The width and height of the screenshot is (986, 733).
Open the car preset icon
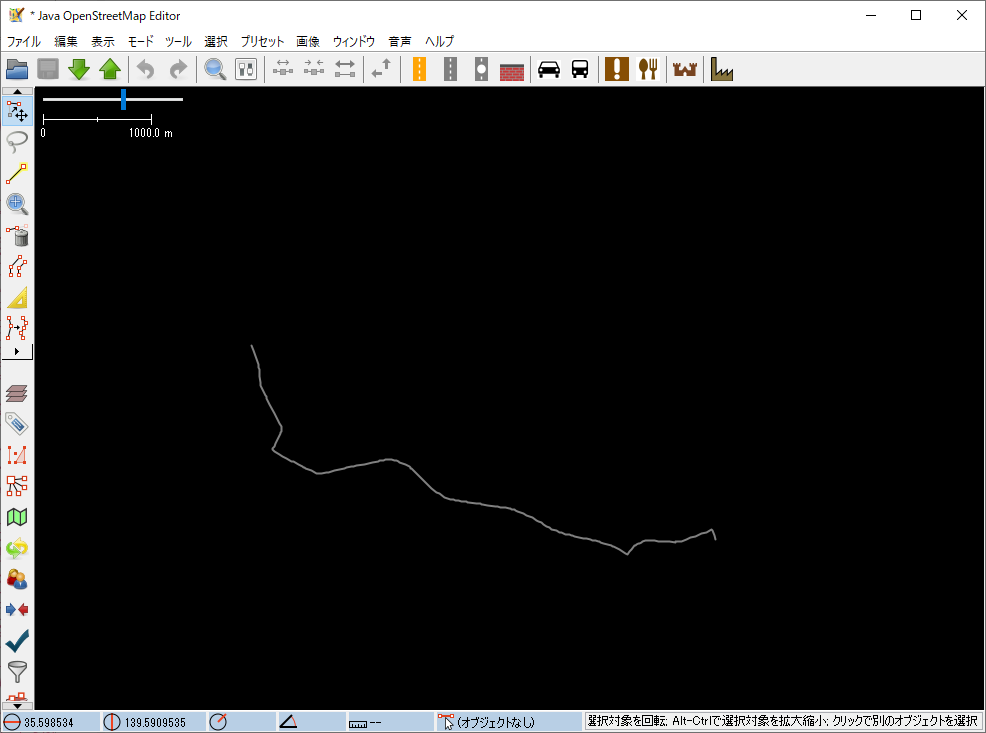[548, 69]
